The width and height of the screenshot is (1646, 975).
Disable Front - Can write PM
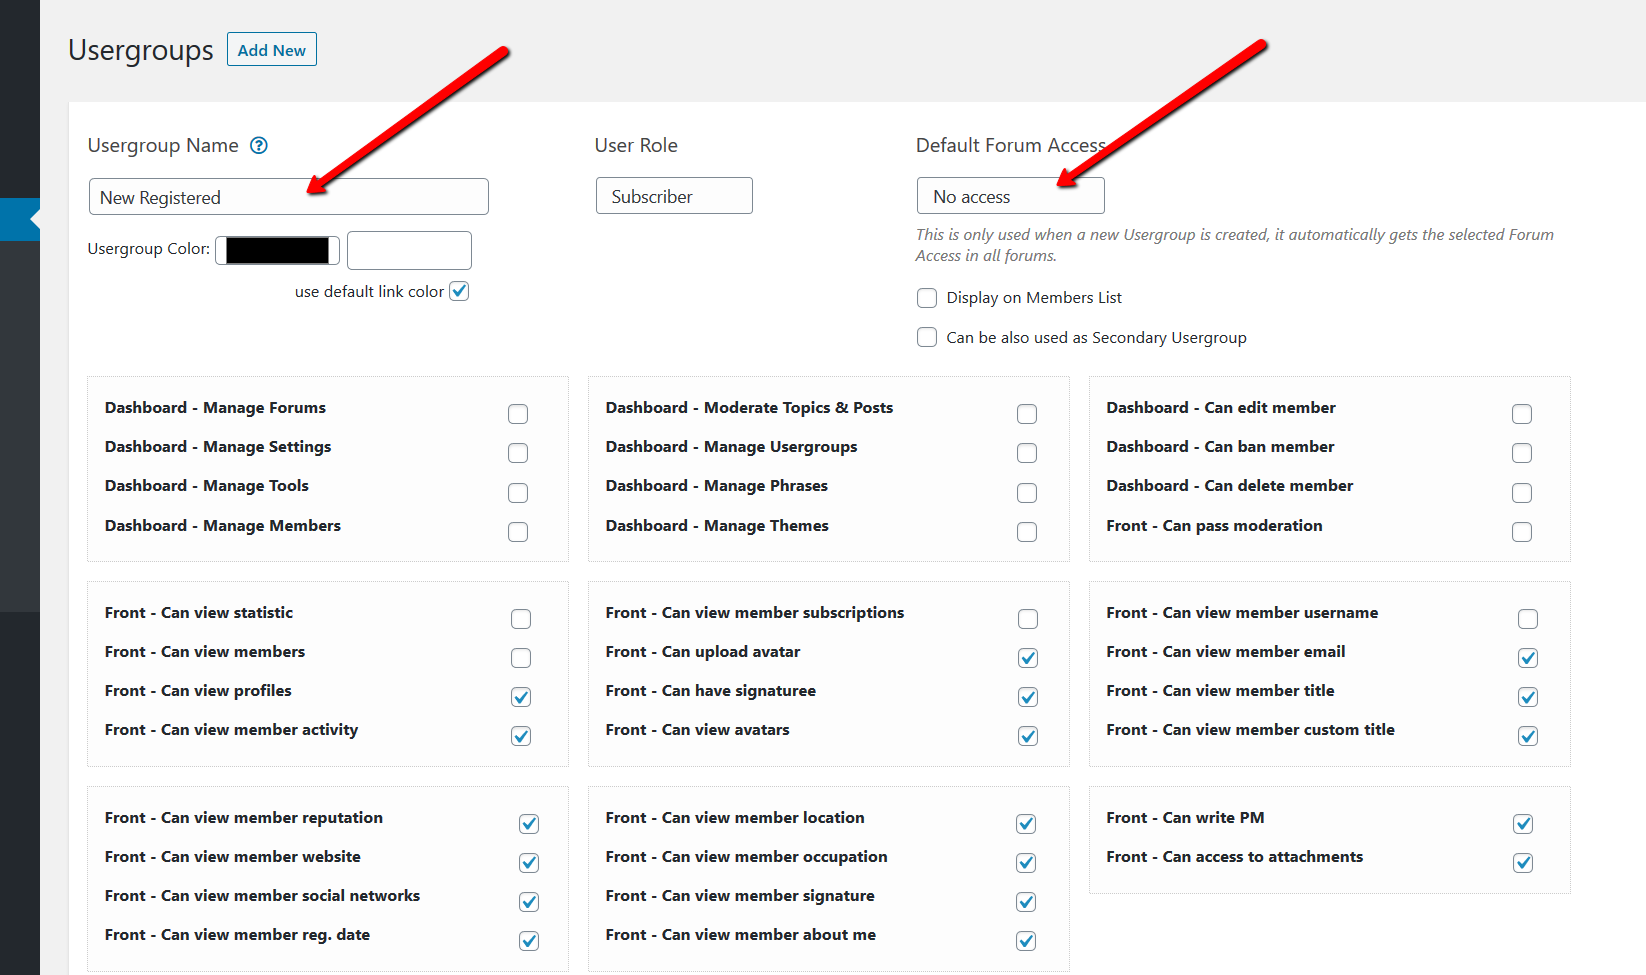click(1523, 824)
